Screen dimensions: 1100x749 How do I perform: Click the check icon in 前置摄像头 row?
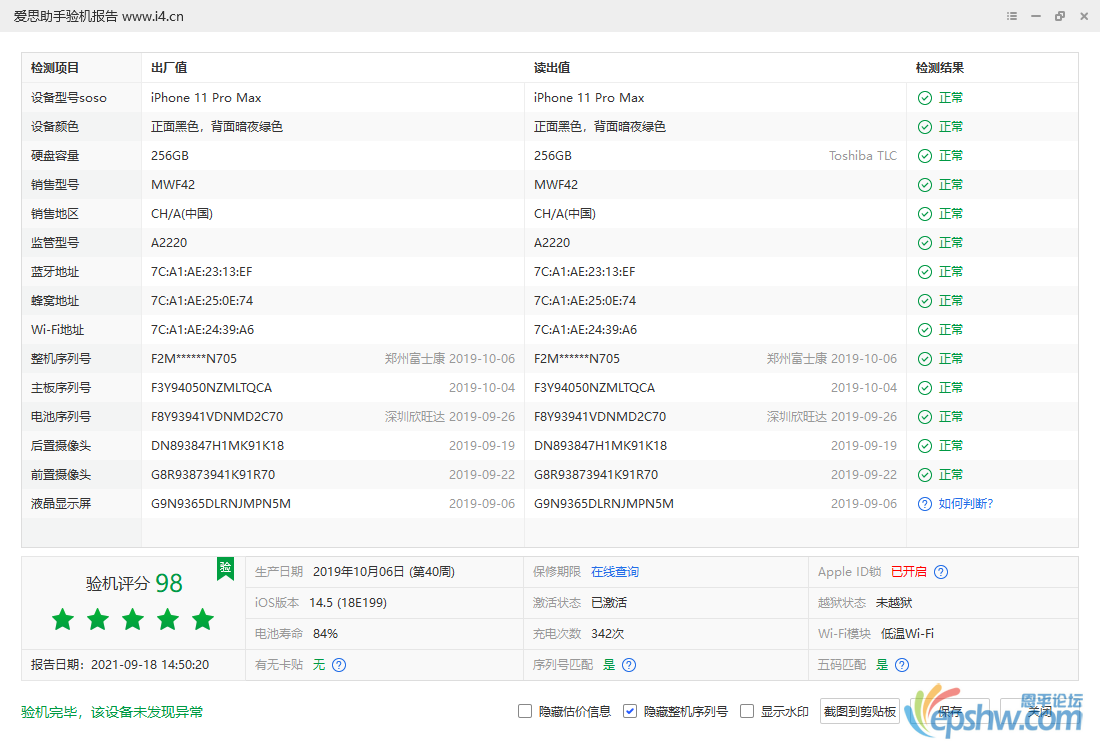[x=925, y=475]
